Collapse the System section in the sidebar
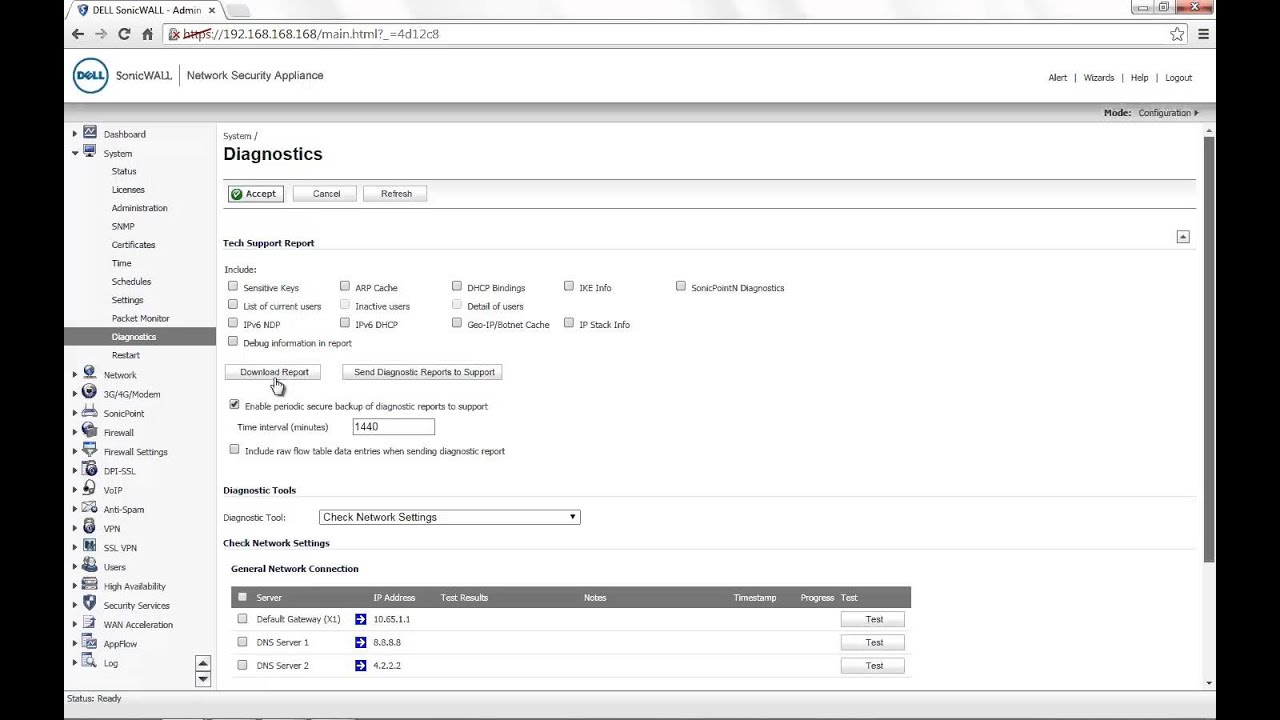Viewport: 1280px width, 720px height. tap(75, 153)
